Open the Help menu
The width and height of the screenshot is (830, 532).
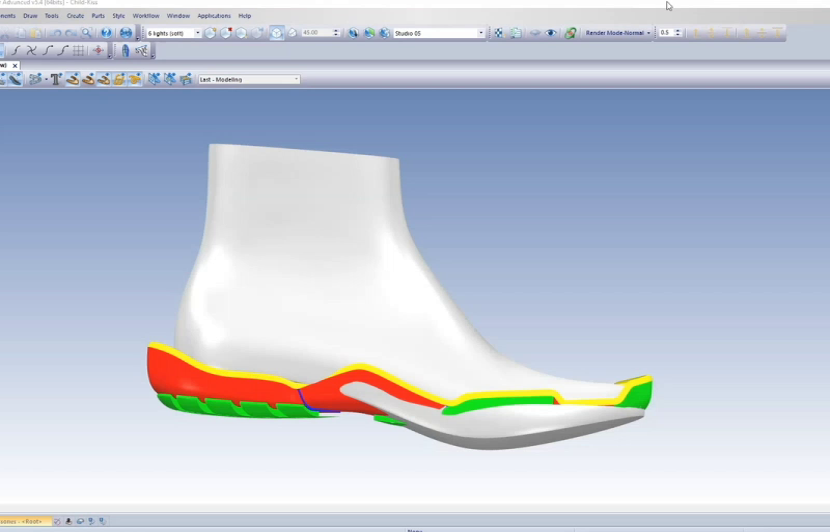(245, 16)
